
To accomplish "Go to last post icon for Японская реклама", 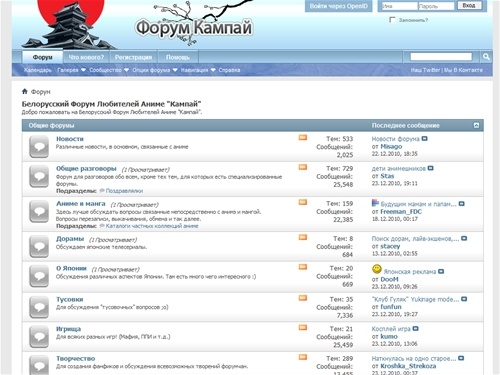I will click(441, 272).
